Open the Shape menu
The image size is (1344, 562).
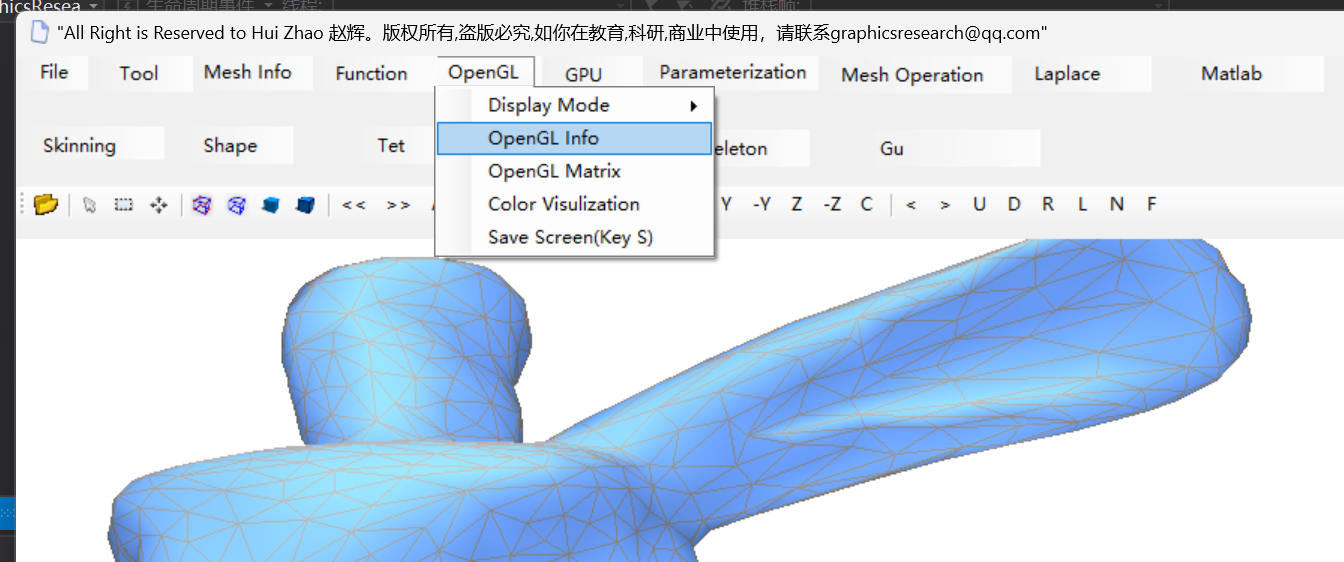point(230,145)
